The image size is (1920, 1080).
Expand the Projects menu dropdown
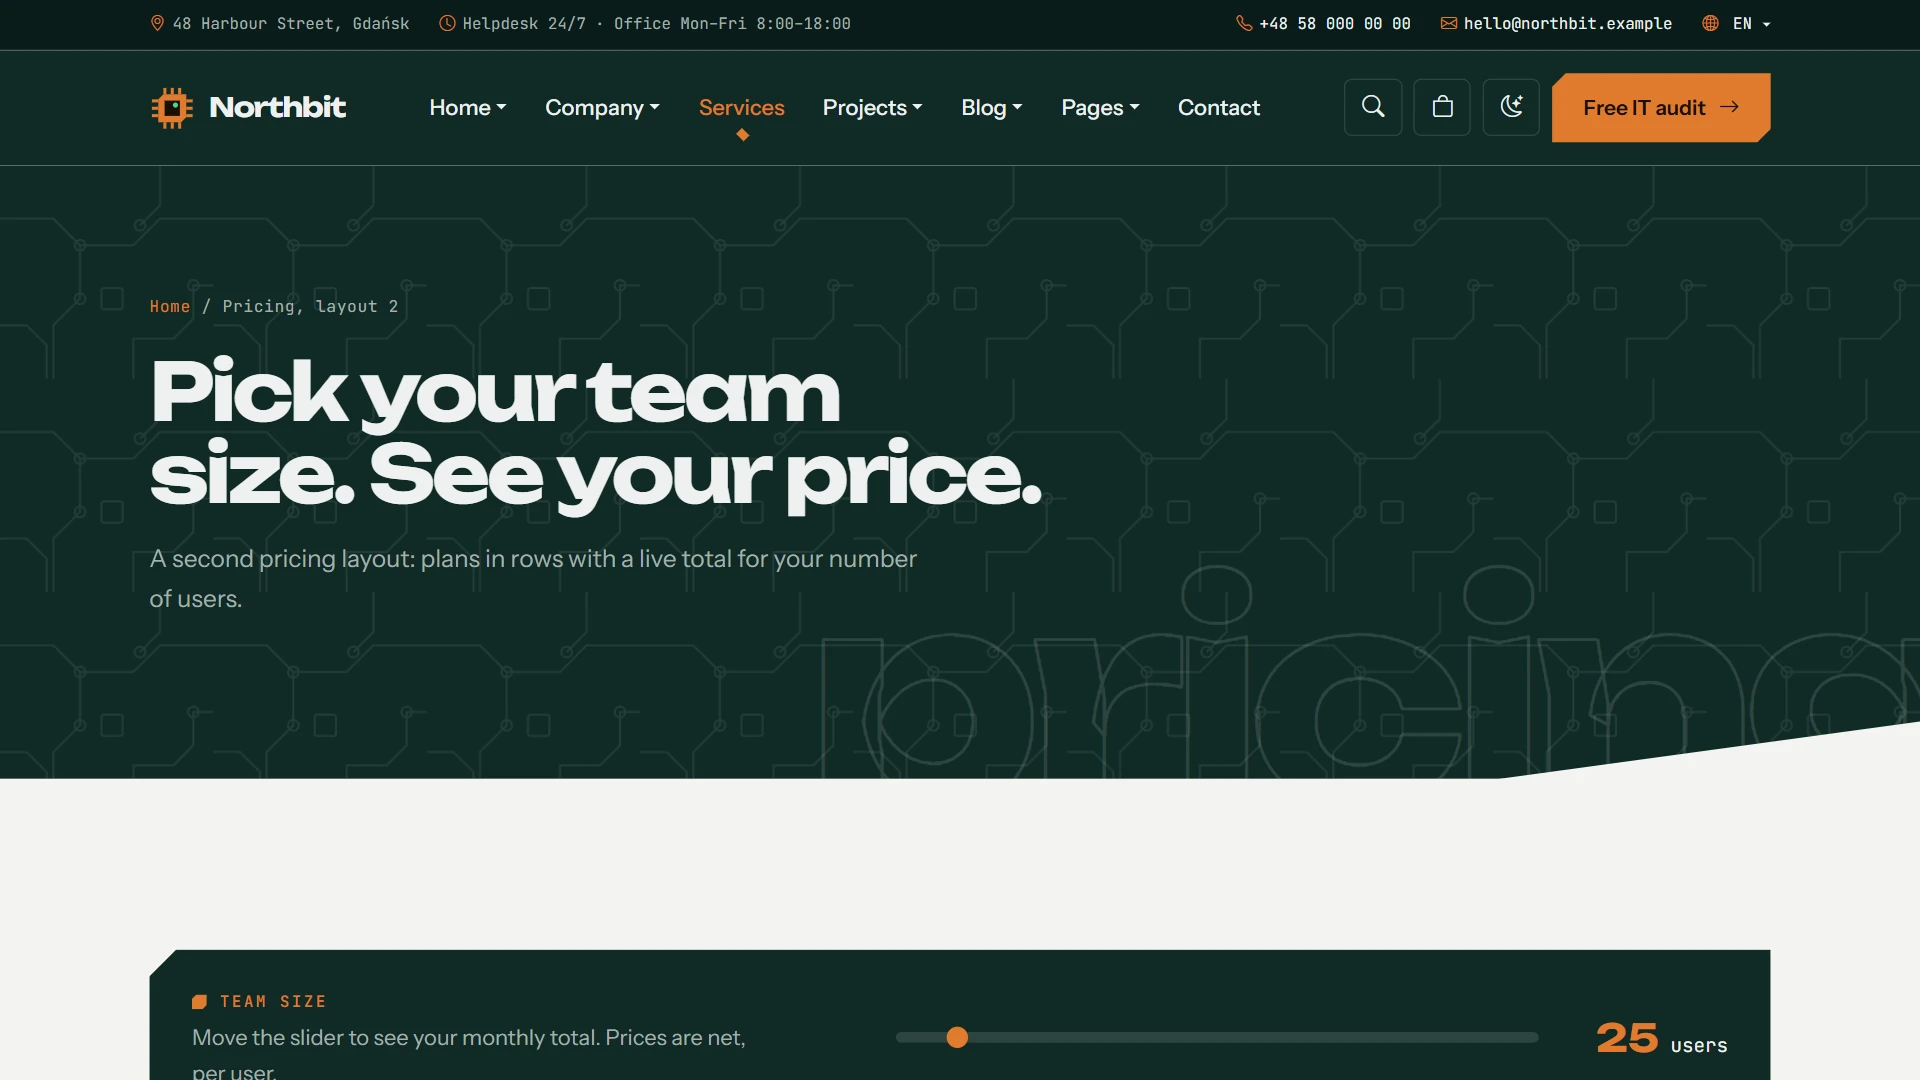click(872, 107)
